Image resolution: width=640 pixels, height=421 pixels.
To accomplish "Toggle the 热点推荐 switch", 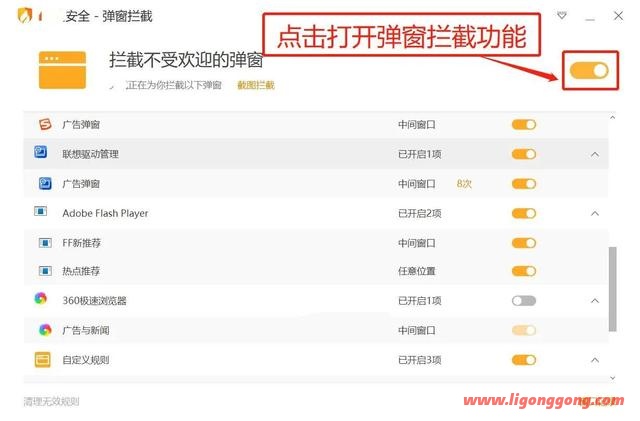I will tap(524, 271).
